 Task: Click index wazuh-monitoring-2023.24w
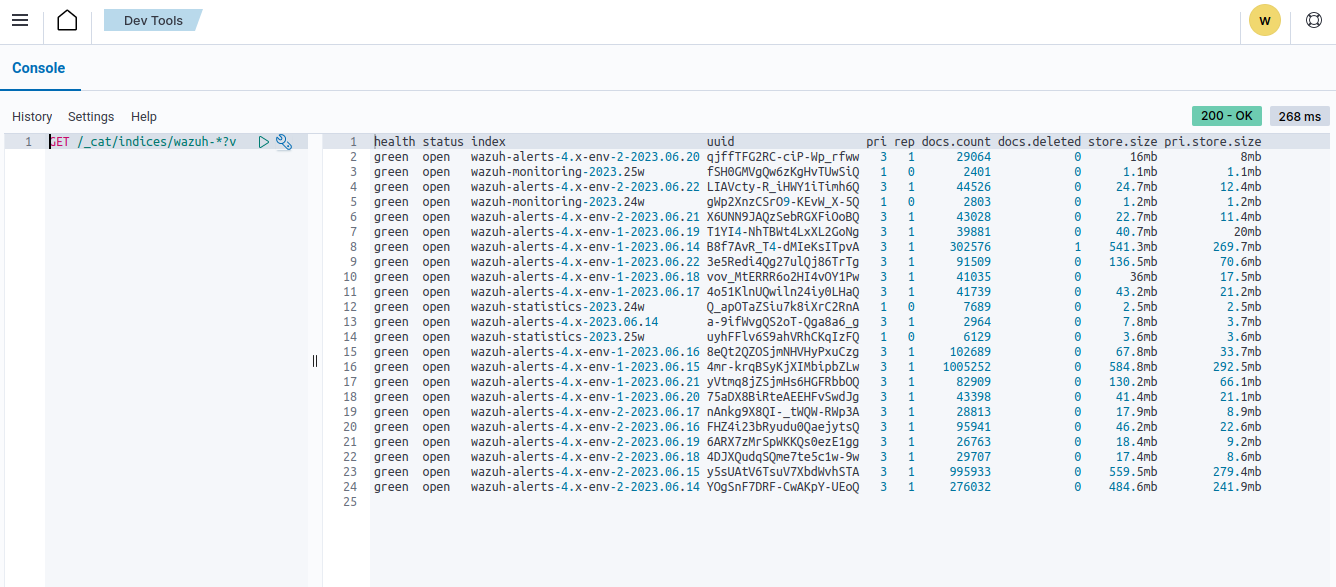pos(557,202)
